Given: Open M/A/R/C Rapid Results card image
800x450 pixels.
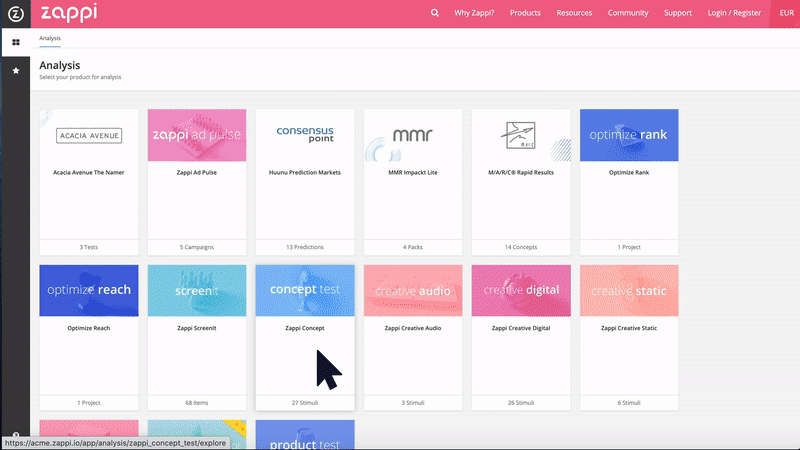Looking at the screenshot, I should [521, 135].
